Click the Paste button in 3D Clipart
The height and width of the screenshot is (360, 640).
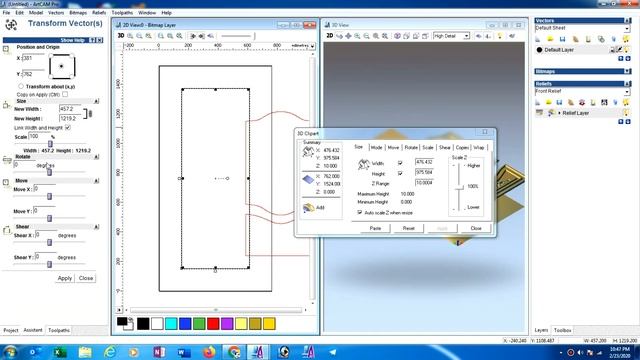click(375, 228)
